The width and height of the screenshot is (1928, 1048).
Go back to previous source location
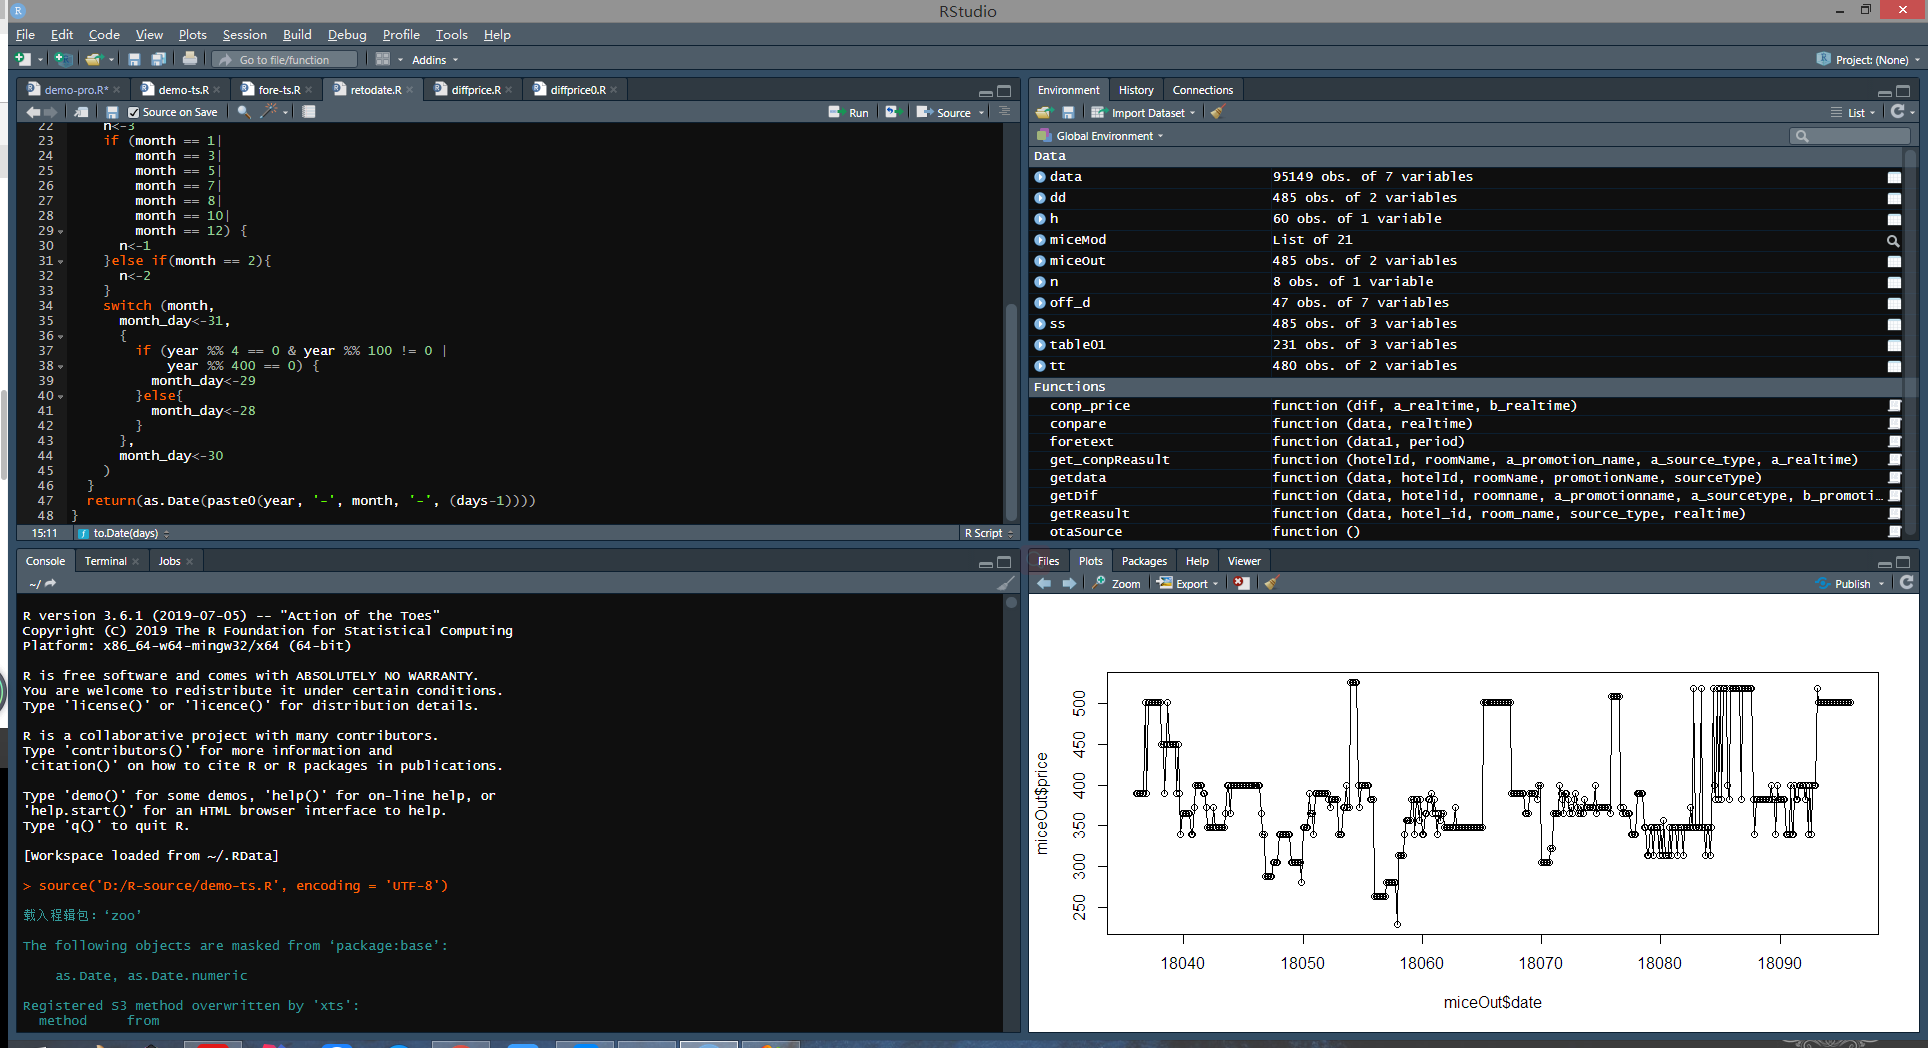pos(33,112)
